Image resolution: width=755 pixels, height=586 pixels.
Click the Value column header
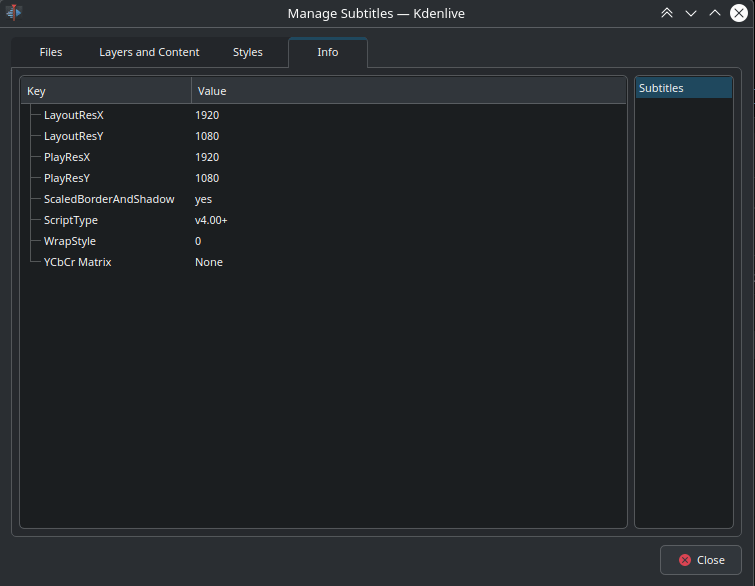(x=408, y=91)
